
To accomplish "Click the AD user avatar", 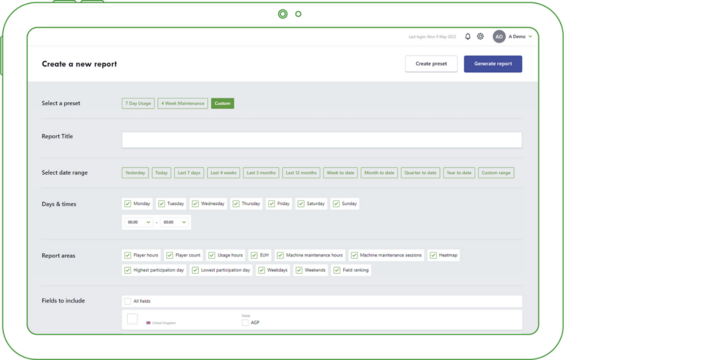I will pyautogui.click(x=499, y=37).
